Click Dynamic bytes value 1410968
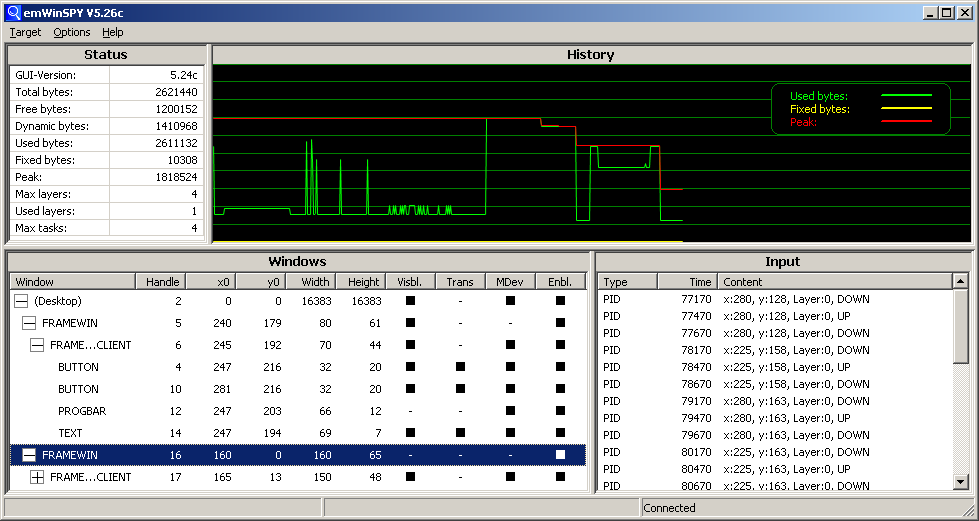 coord(176,126)
